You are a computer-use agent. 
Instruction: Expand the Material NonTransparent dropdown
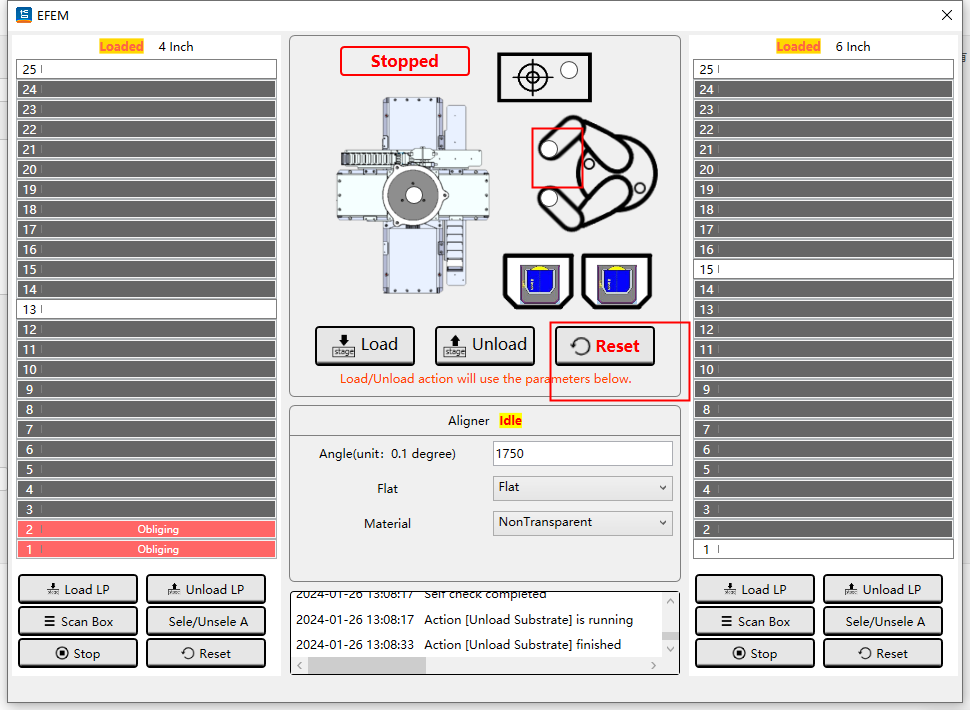pos(583,522)
